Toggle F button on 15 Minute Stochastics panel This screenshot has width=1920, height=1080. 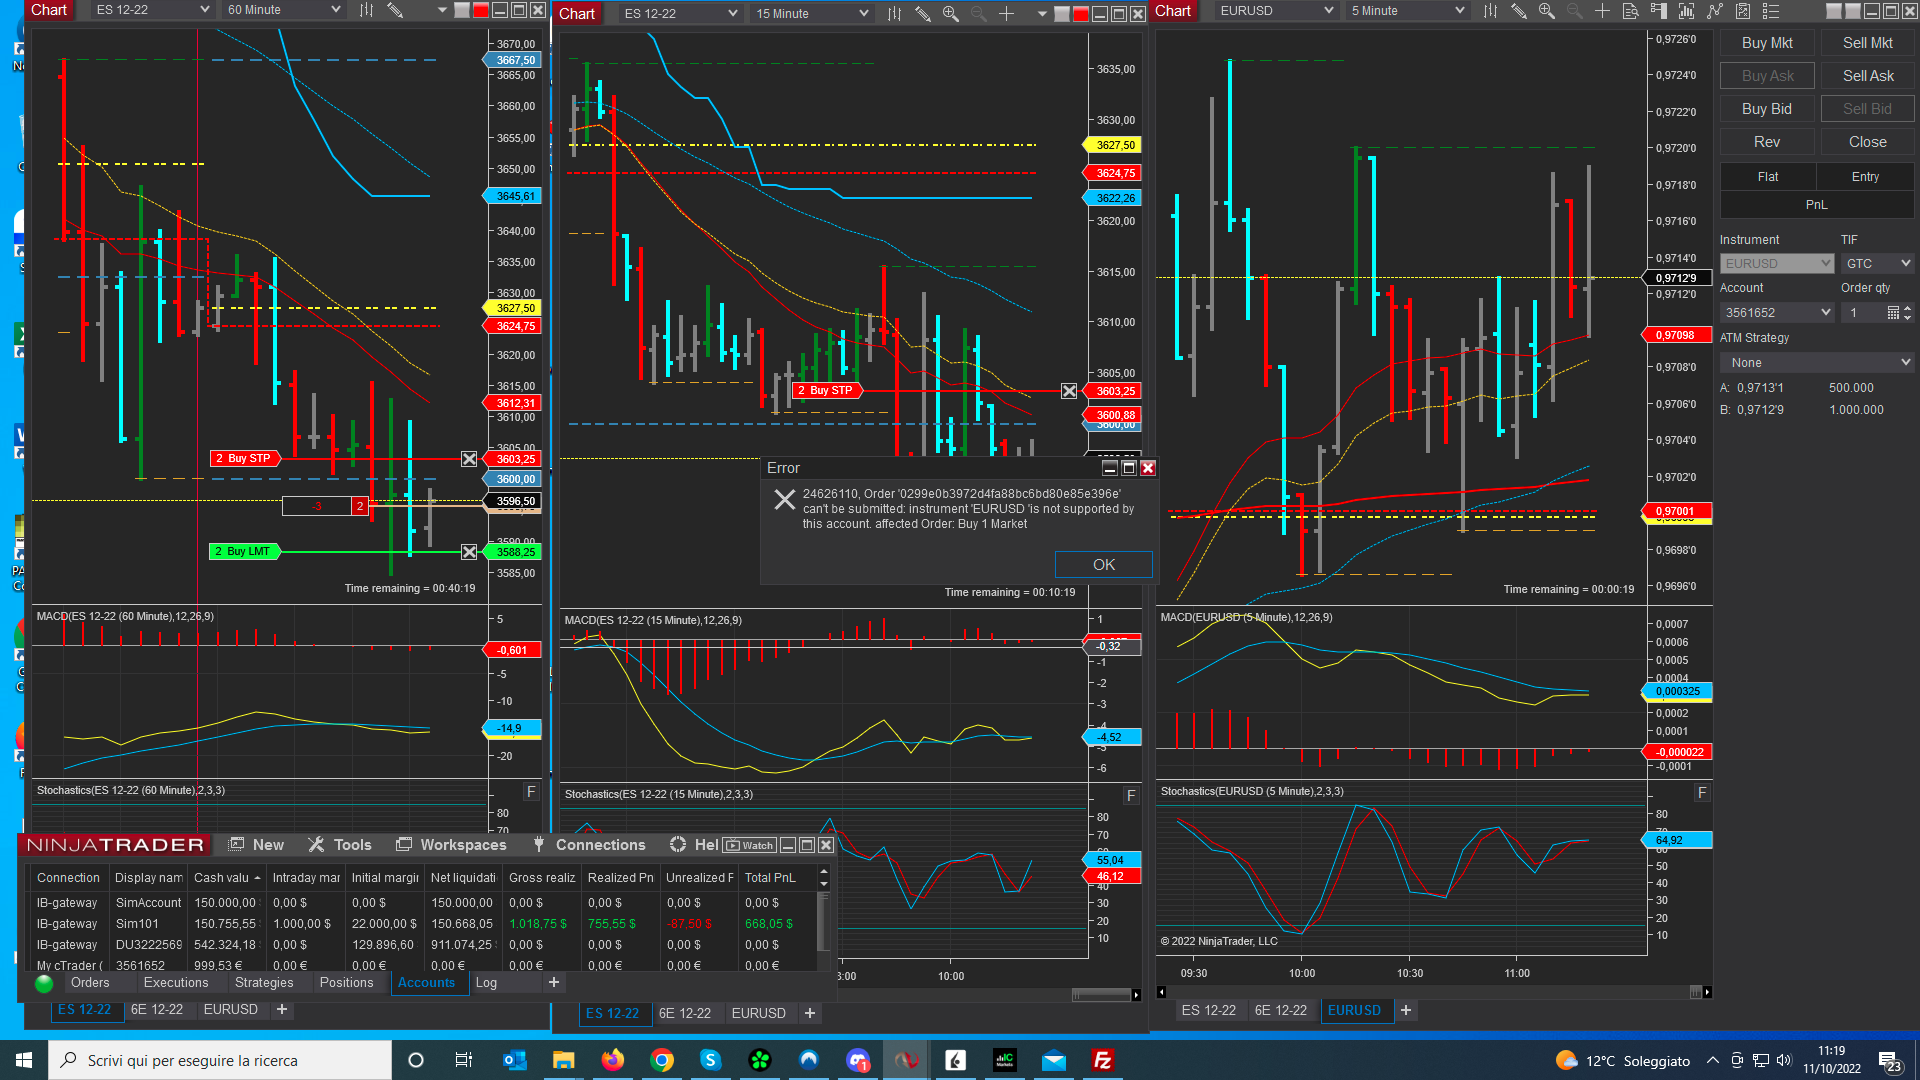[x=1131, y=796]
